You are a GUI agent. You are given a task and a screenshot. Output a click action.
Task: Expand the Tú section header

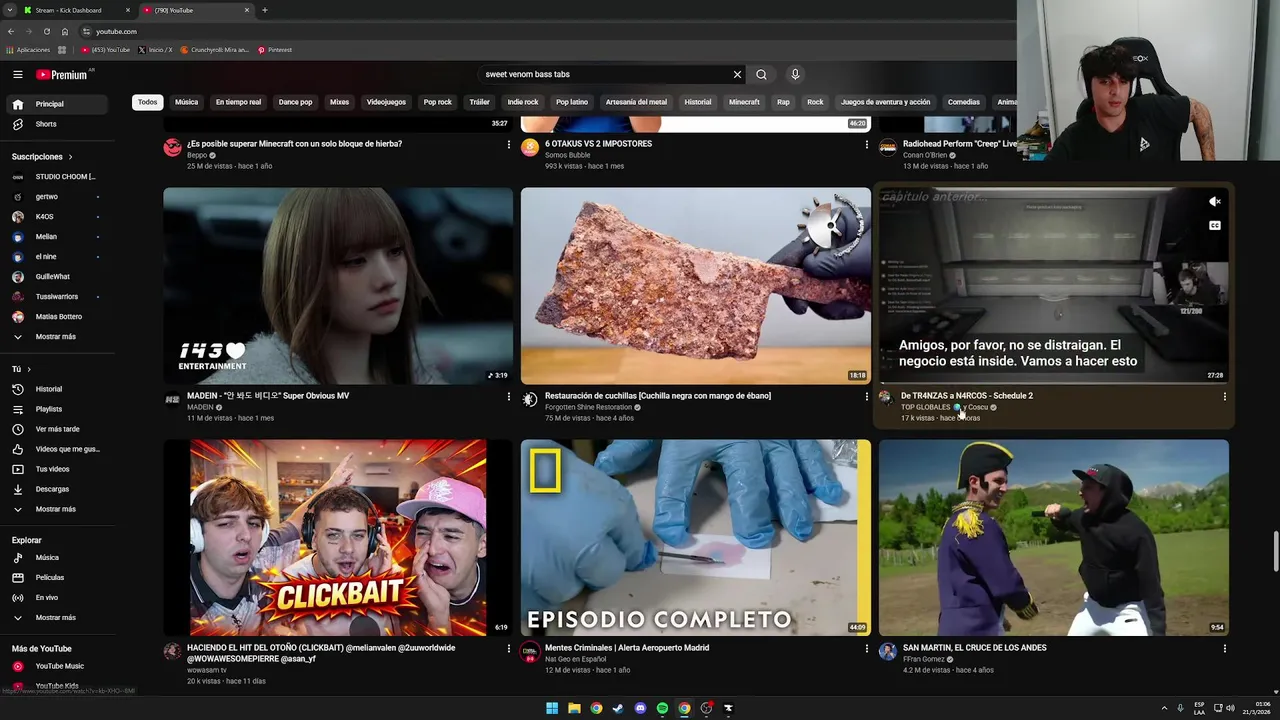21,369
